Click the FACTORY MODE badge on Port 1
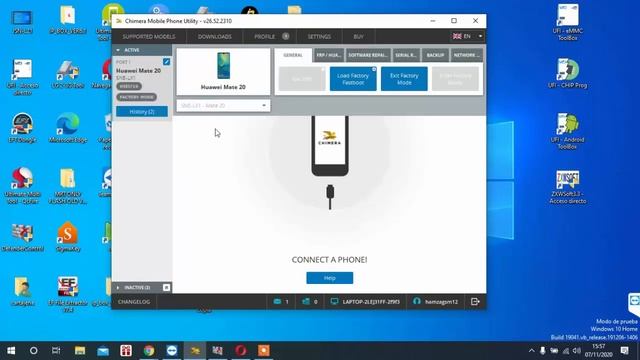 pos(136,97)
